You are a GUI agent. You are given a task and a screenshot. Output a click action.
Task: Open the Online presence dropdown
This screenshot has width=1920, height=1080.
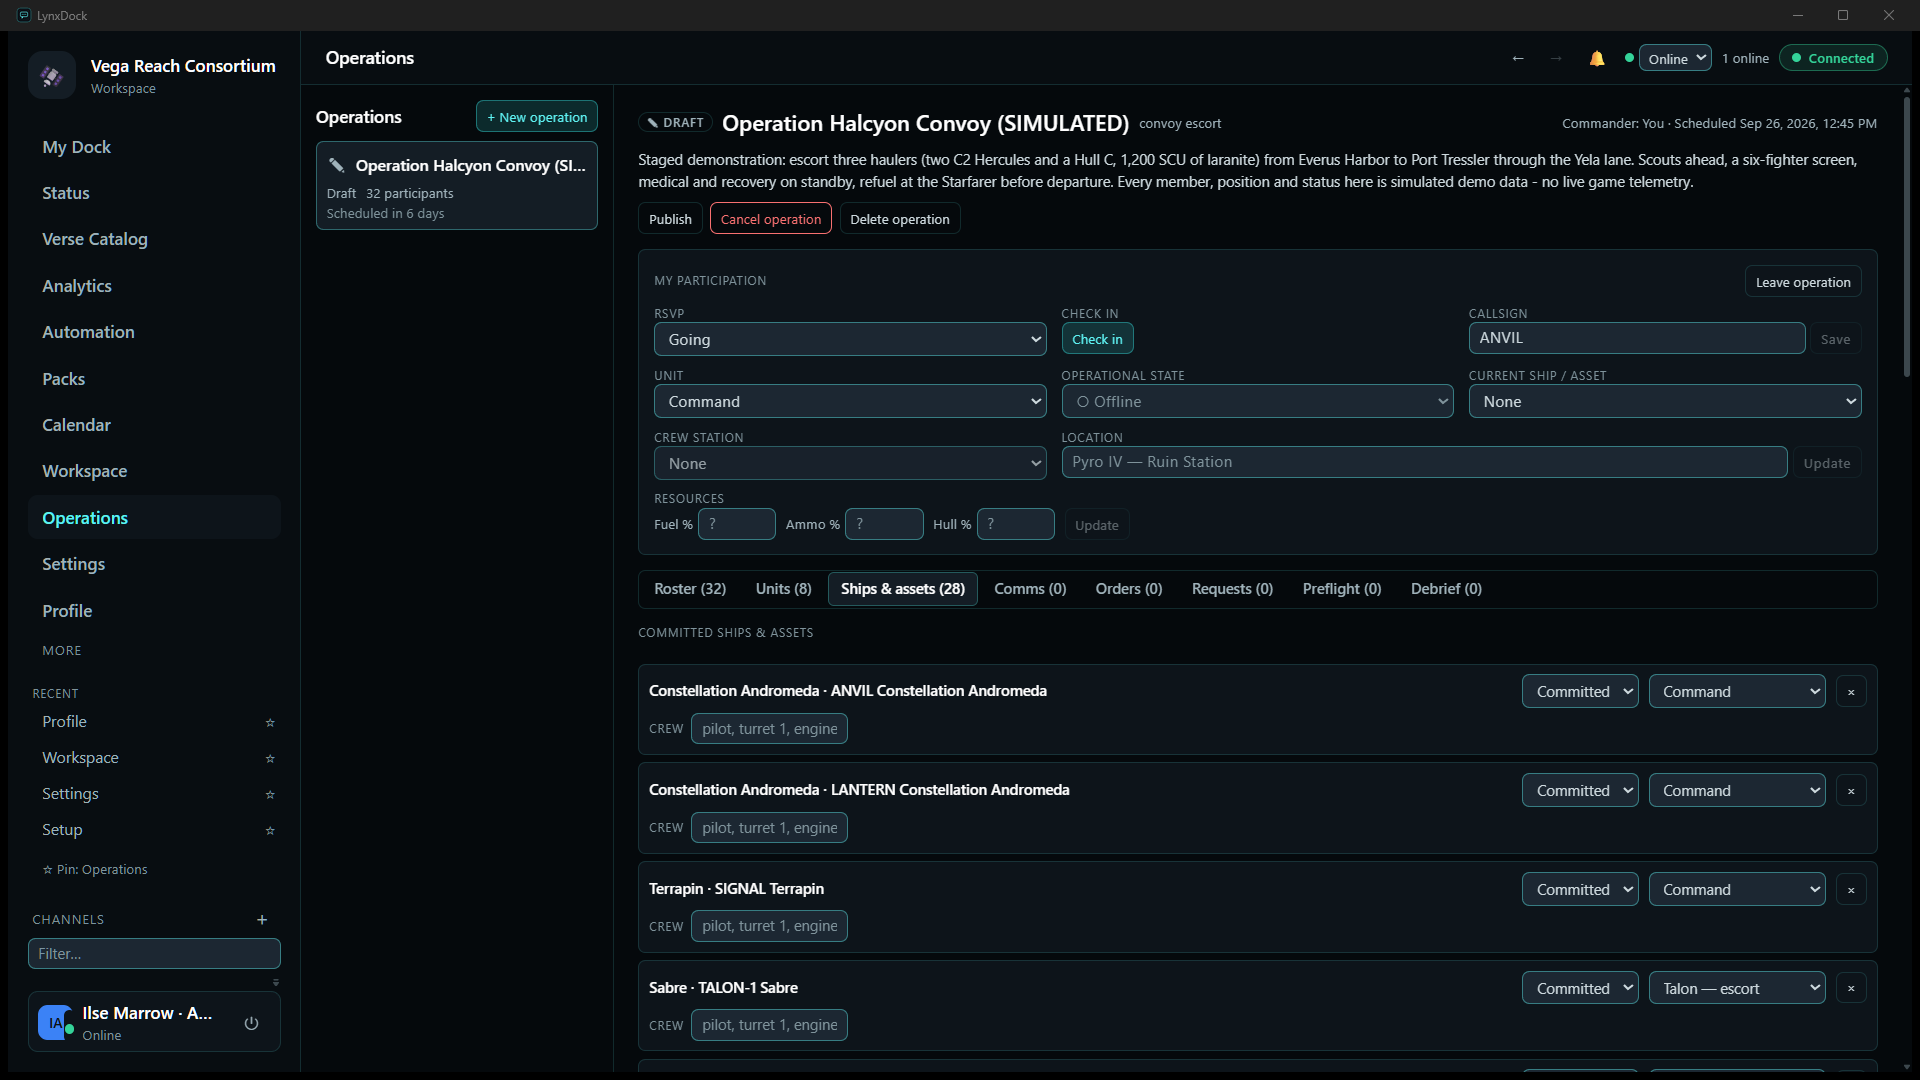(x=1675, y=58)
